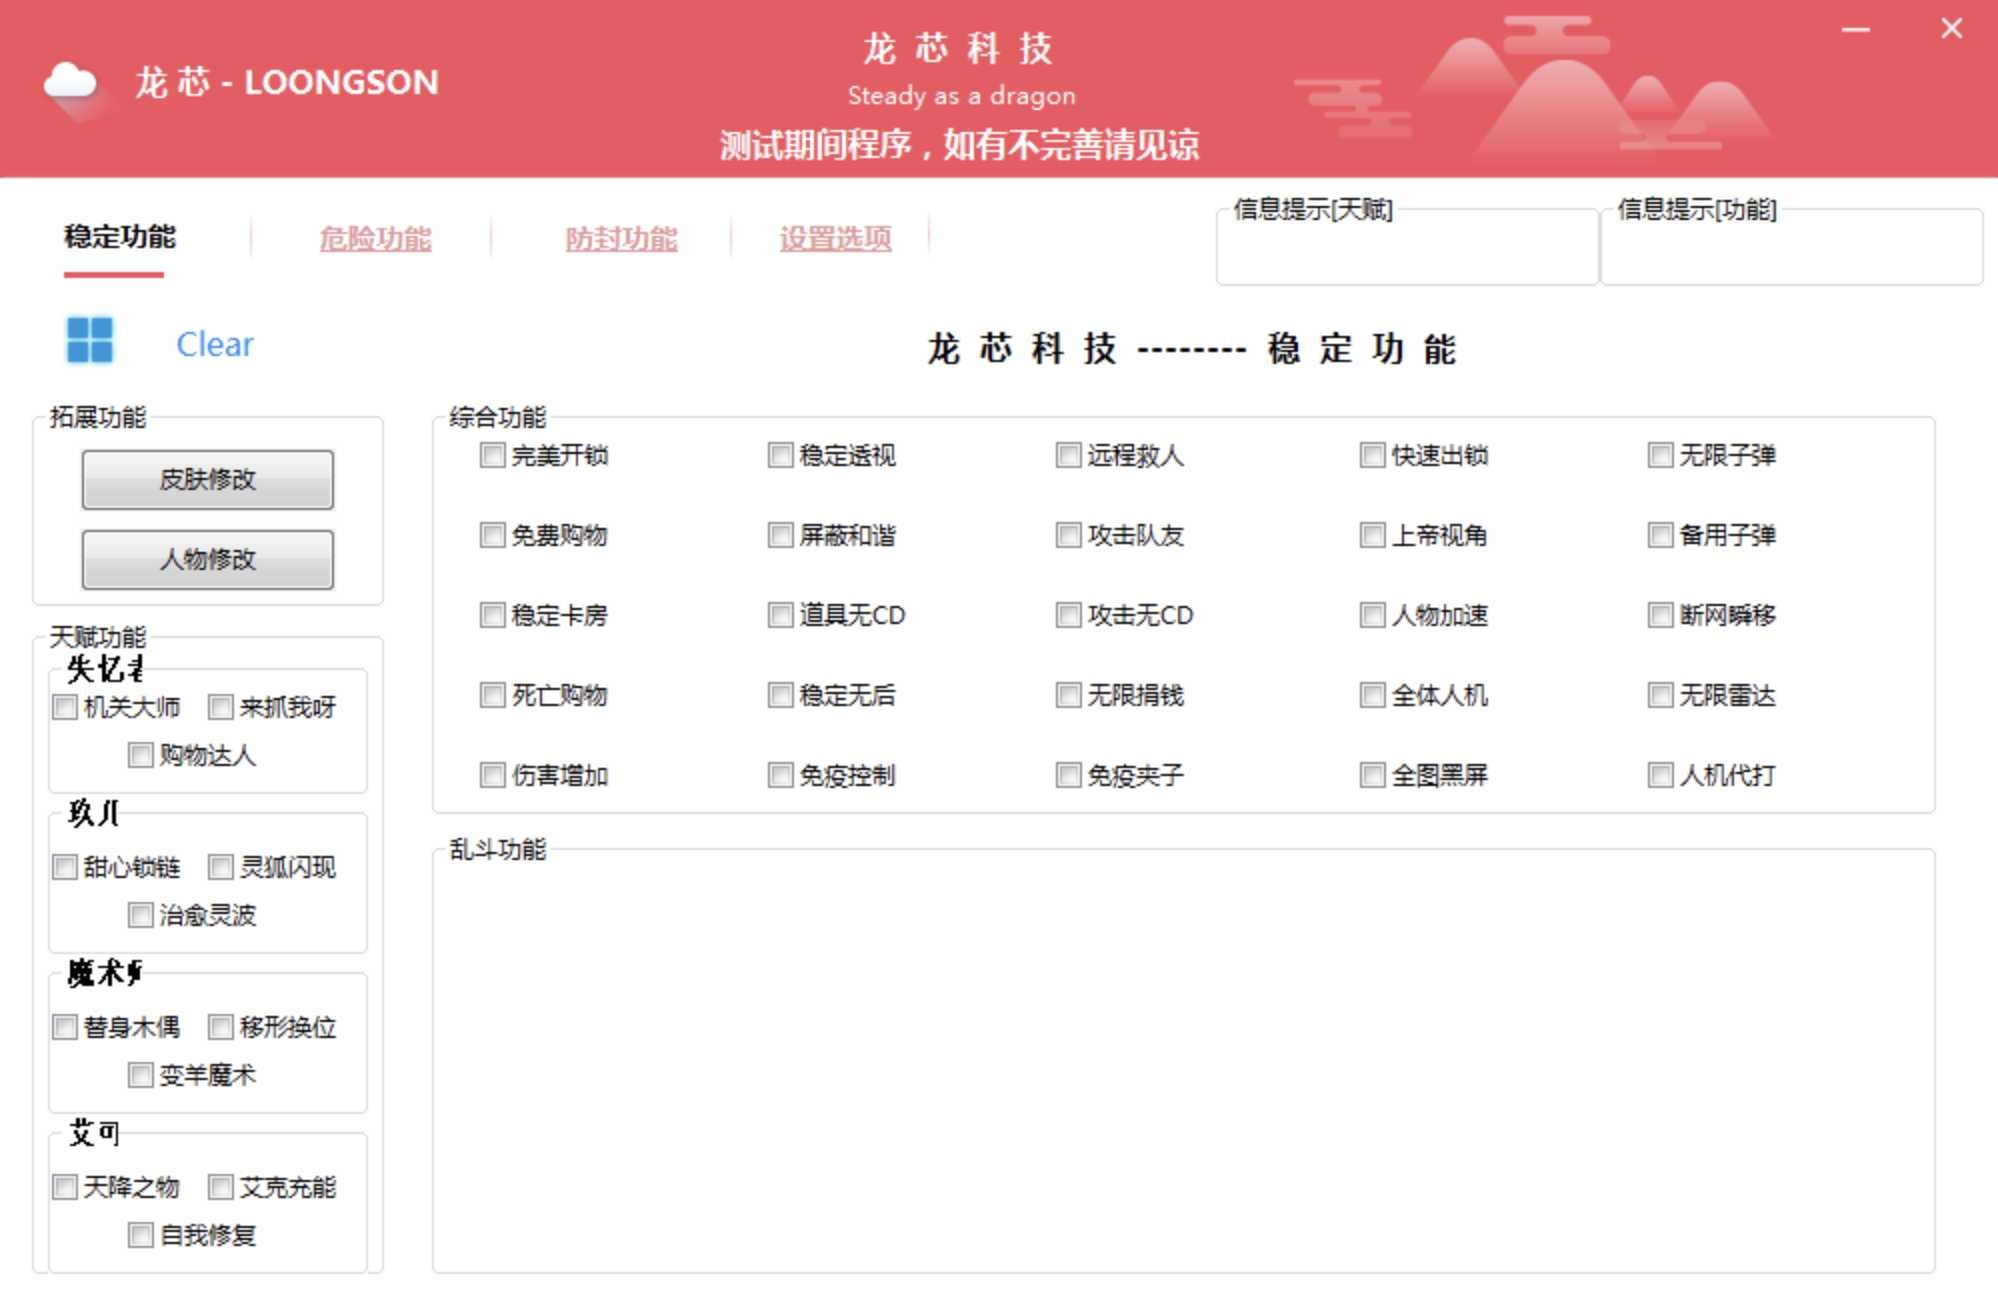This screenshot has width=1998, height=1296.
Task: Enable the 完美开锁 checkbox
Action: 492,456
